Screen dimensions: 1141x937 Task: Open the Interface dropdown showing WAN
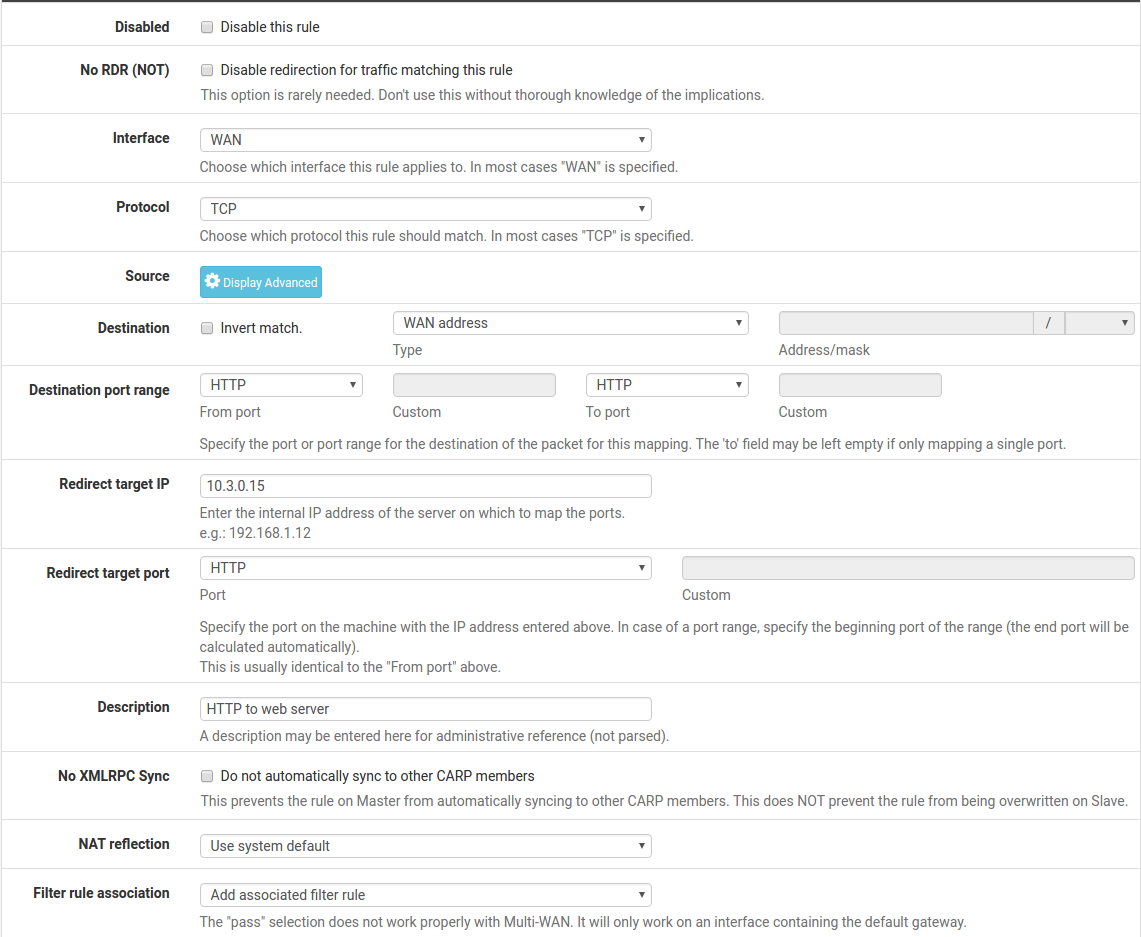tap(425, 140)
